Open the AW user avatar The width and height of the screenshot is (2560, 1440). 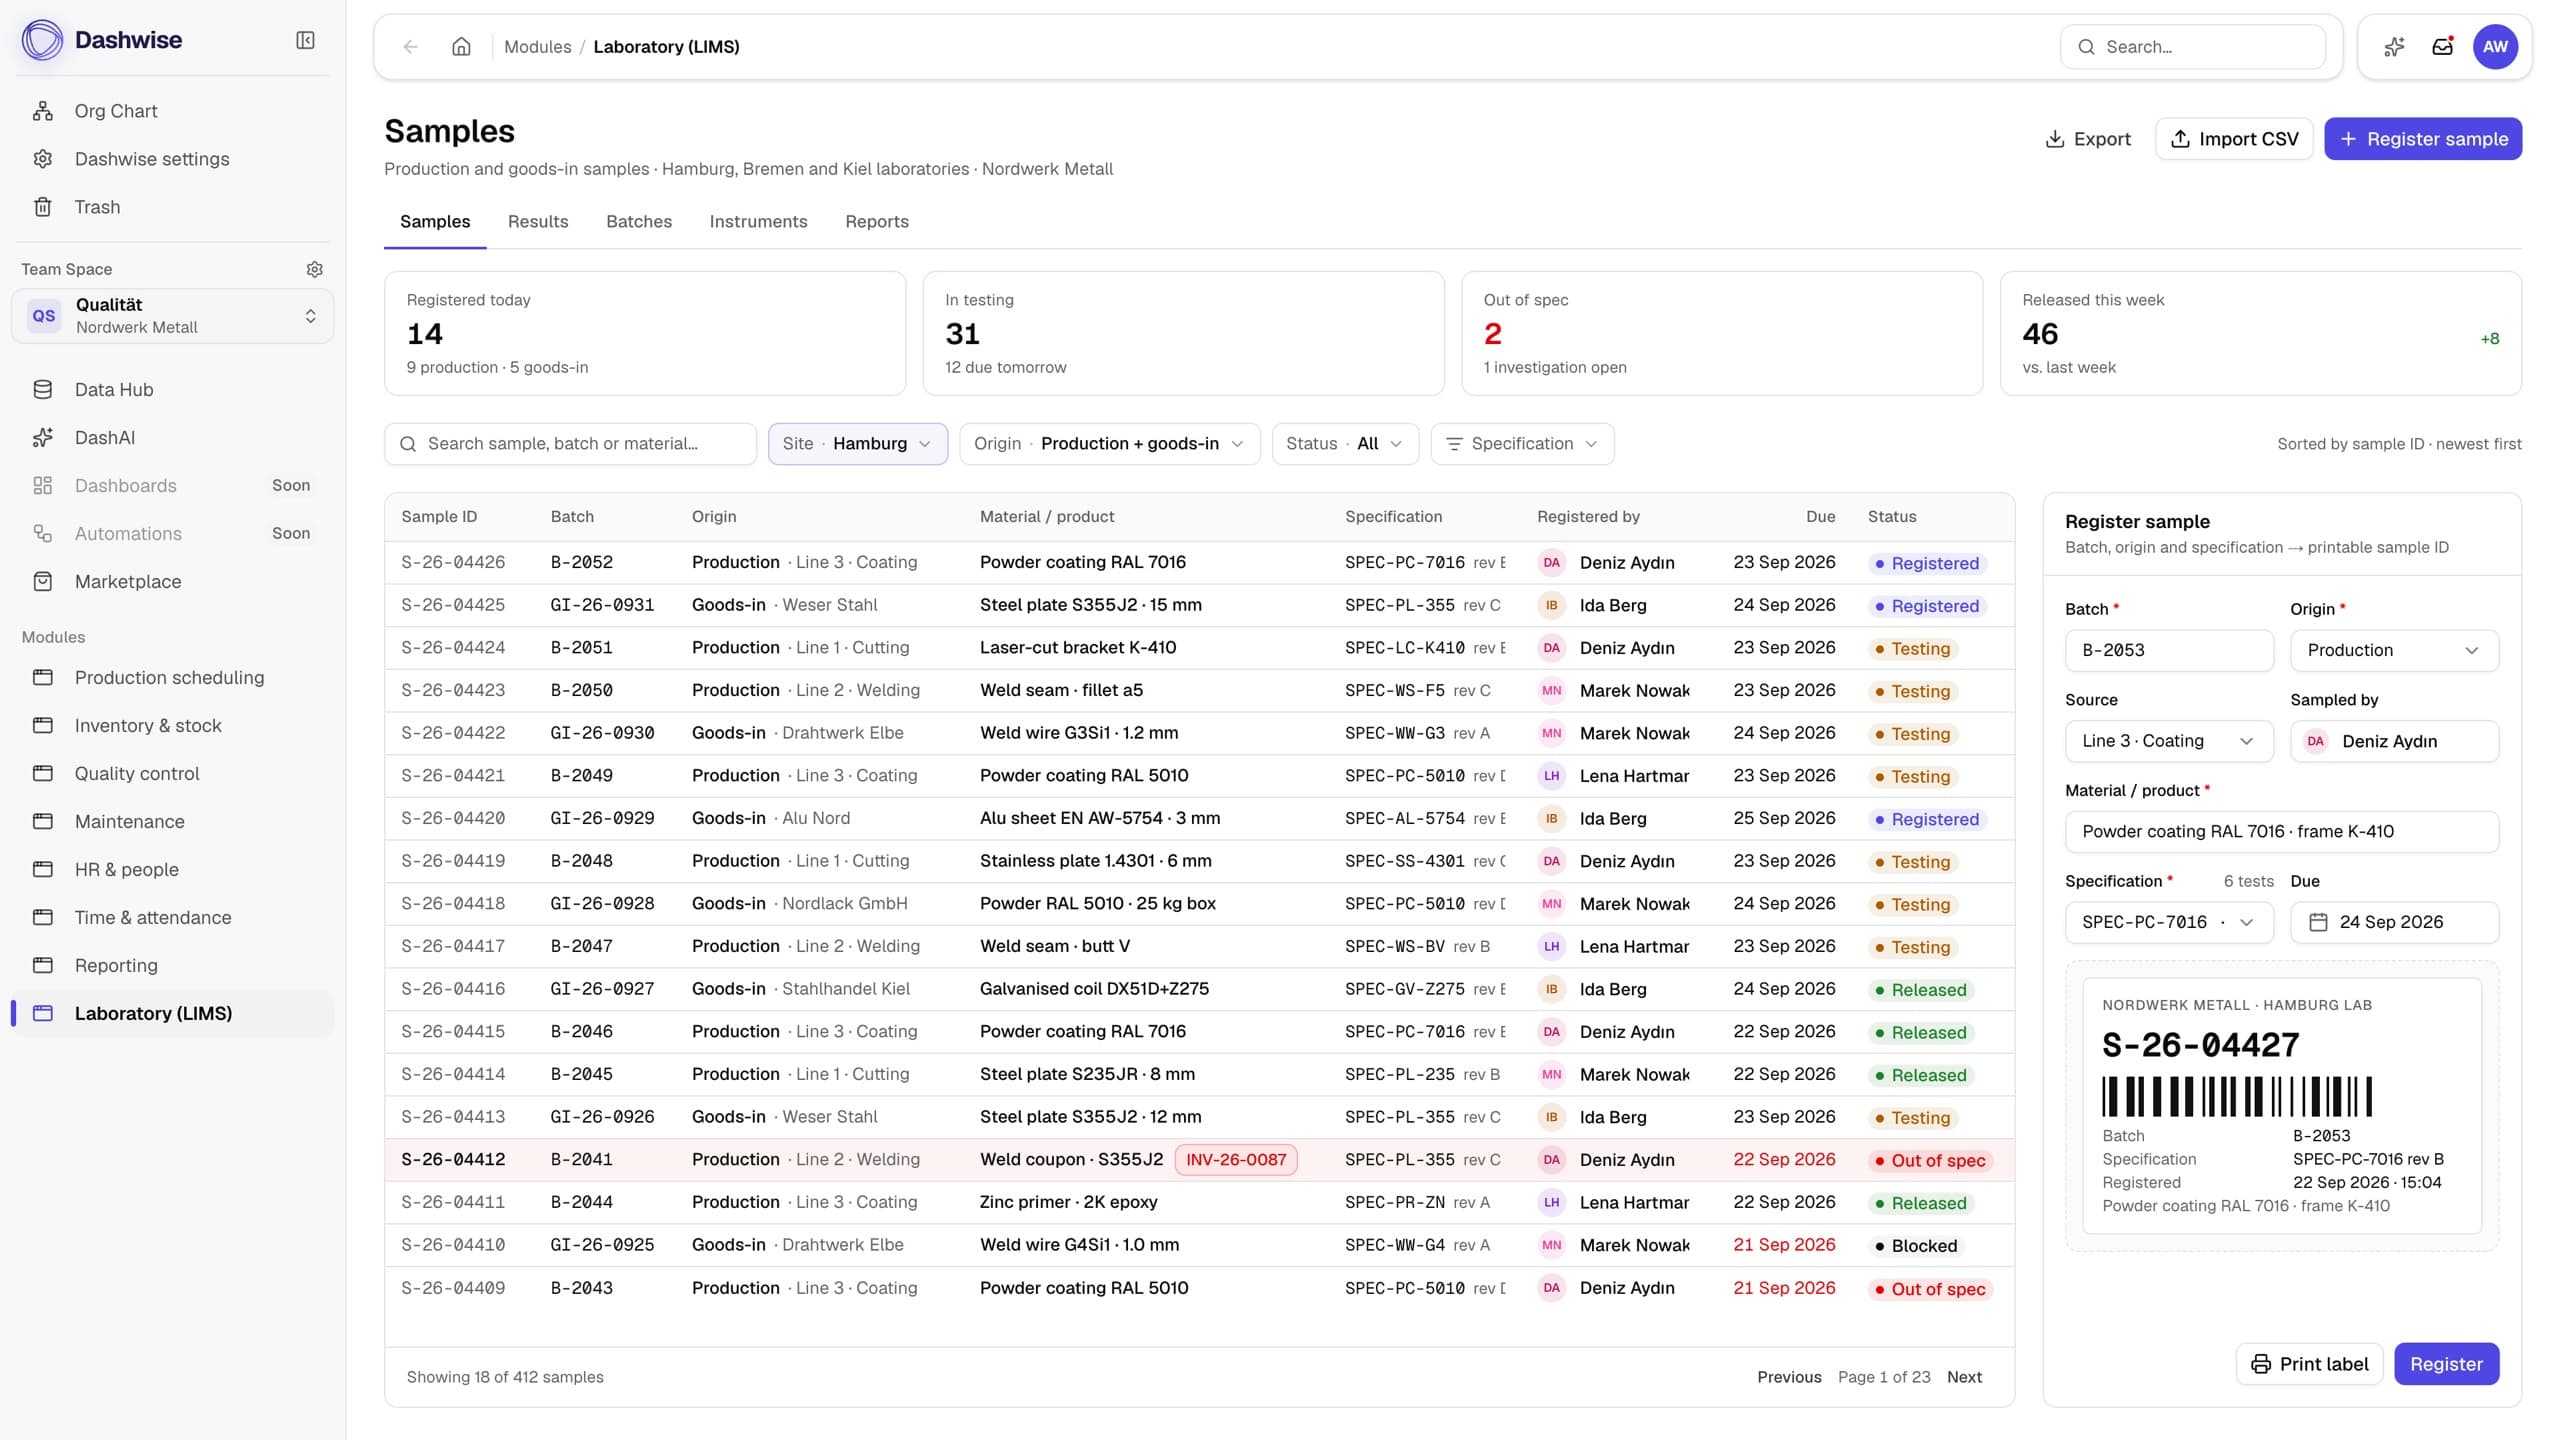[x=2495, y=47]
